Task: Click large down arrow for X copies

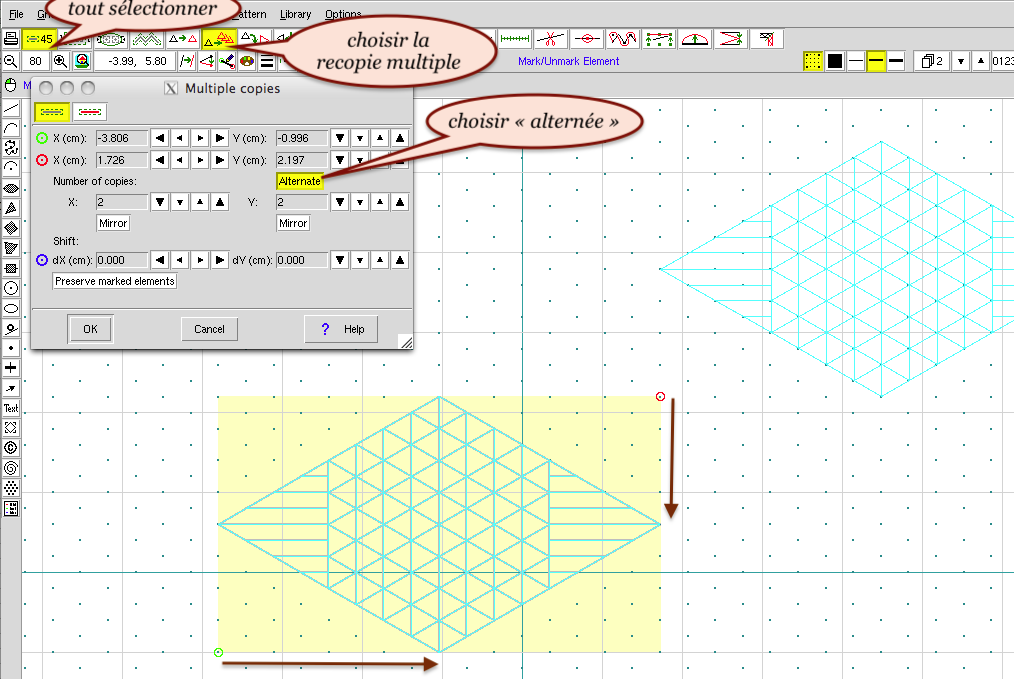Action: pyautogui.click(x=160, y=202)
